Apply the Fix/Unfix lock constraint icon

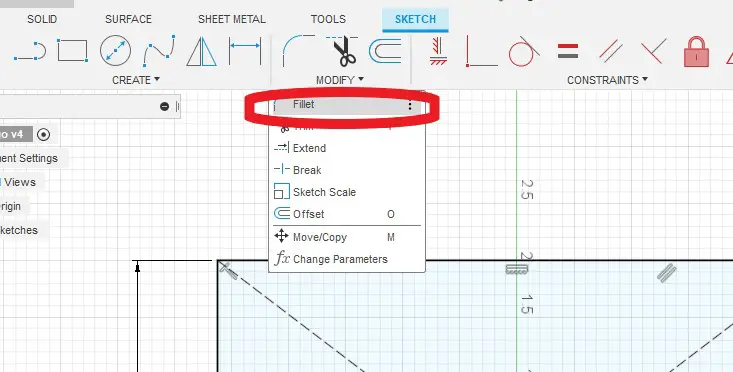click(696, 51)
